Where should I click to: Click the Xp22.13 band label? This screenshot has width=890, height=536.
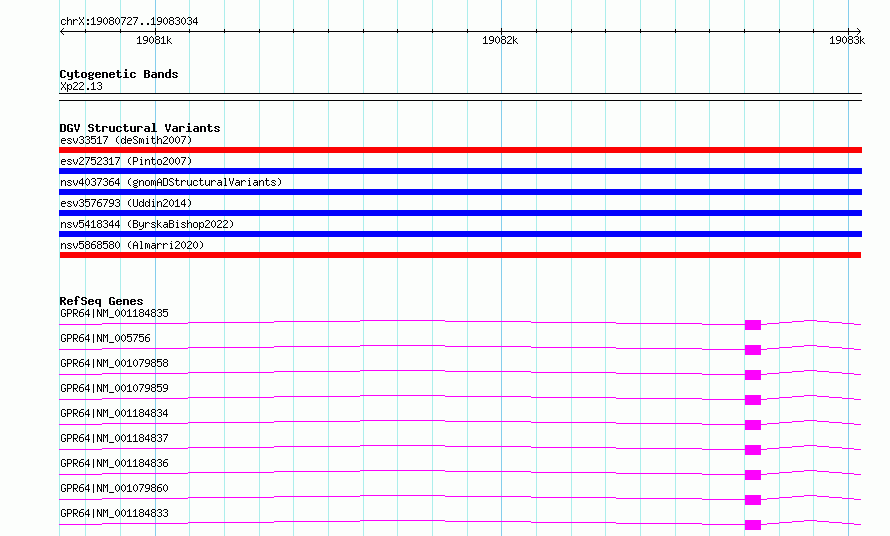coord(81,86)
